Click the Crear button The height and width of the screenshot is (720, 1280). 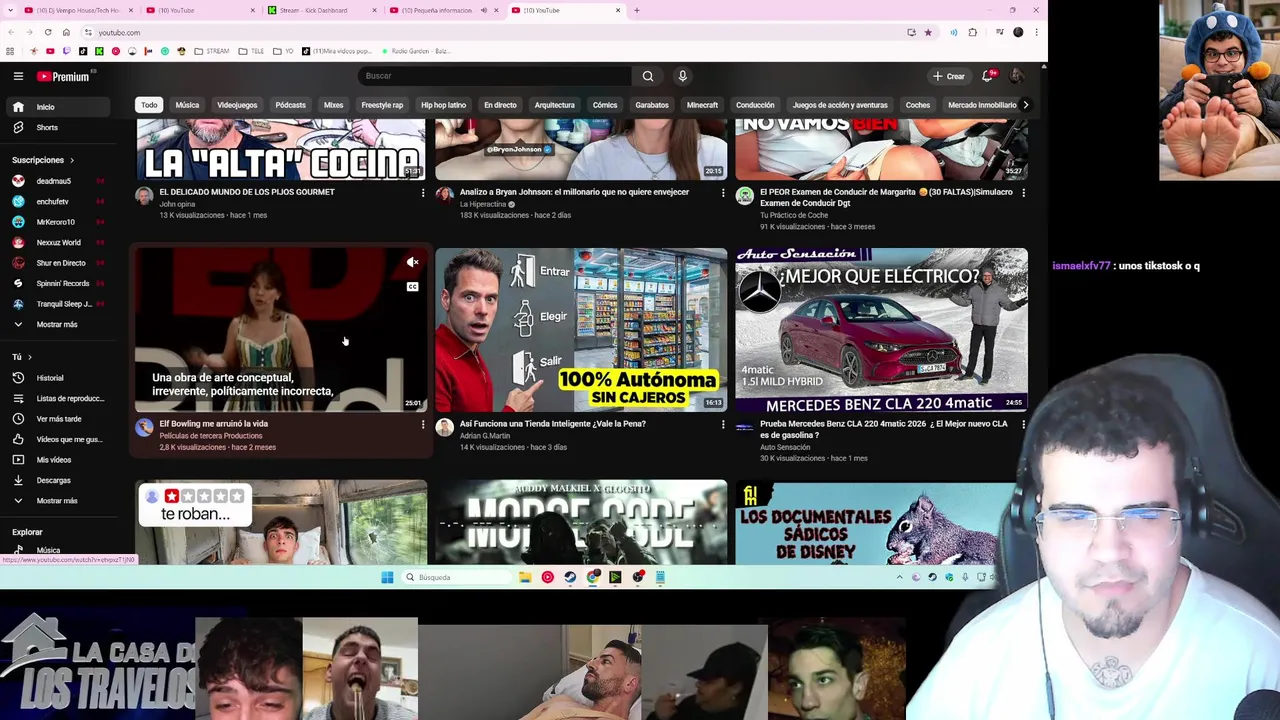tap(949, 76)
